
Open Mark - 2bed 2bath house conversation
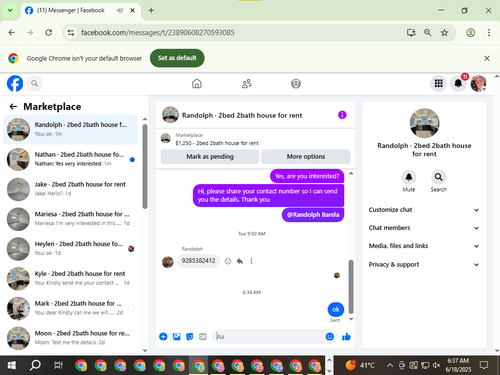pyautogui.click(x=71, y=308)
